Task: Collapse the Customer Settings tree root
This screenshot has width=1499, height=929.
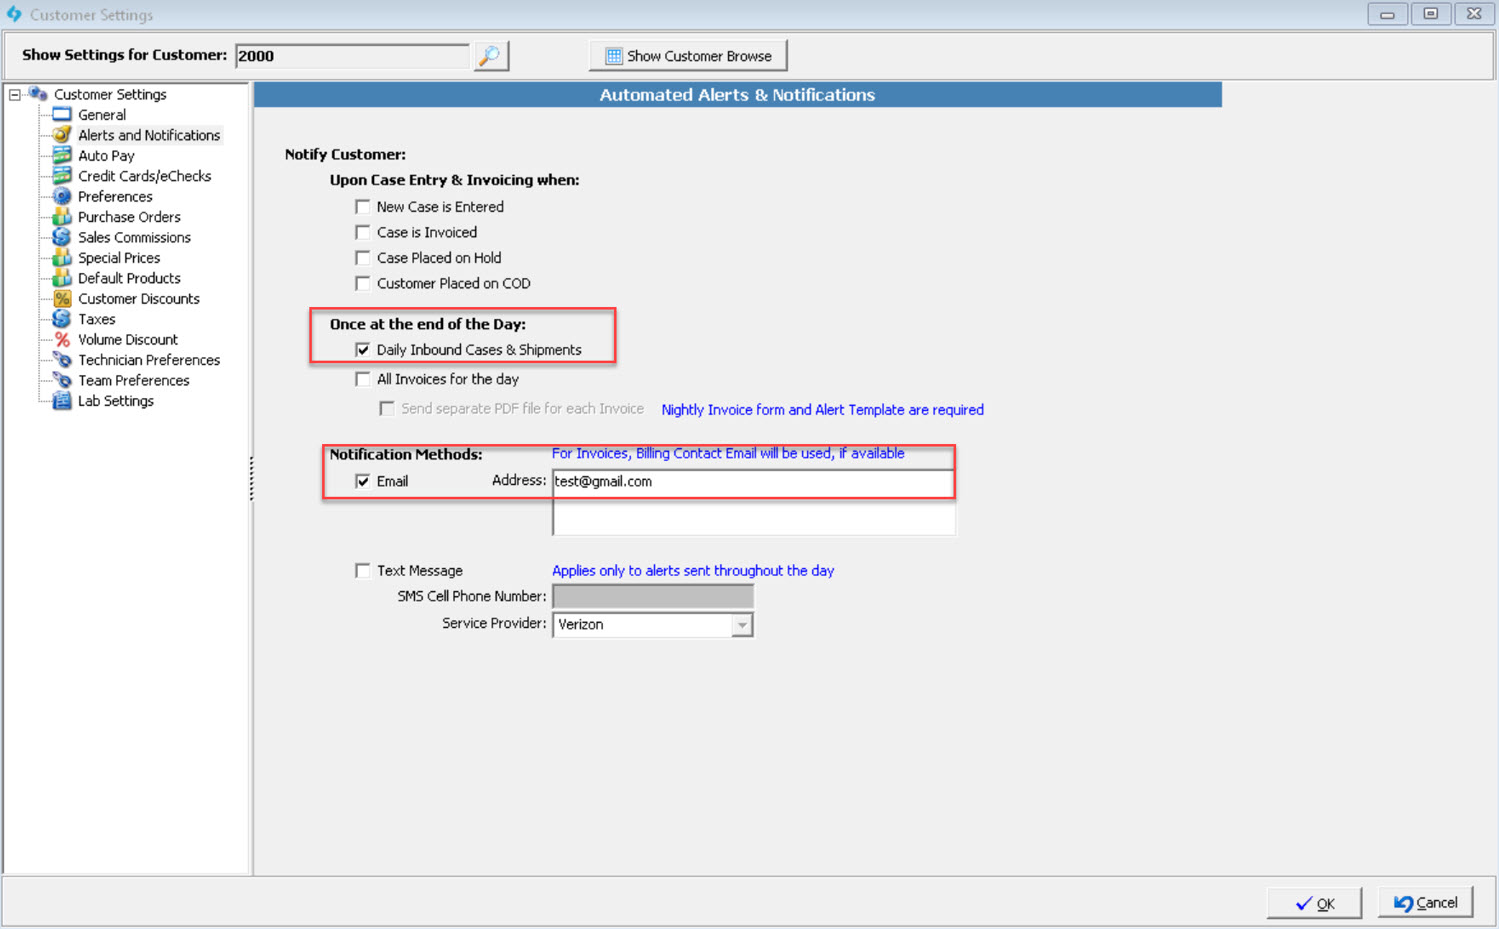Action: pyautogui.click(x=15, y=95)
